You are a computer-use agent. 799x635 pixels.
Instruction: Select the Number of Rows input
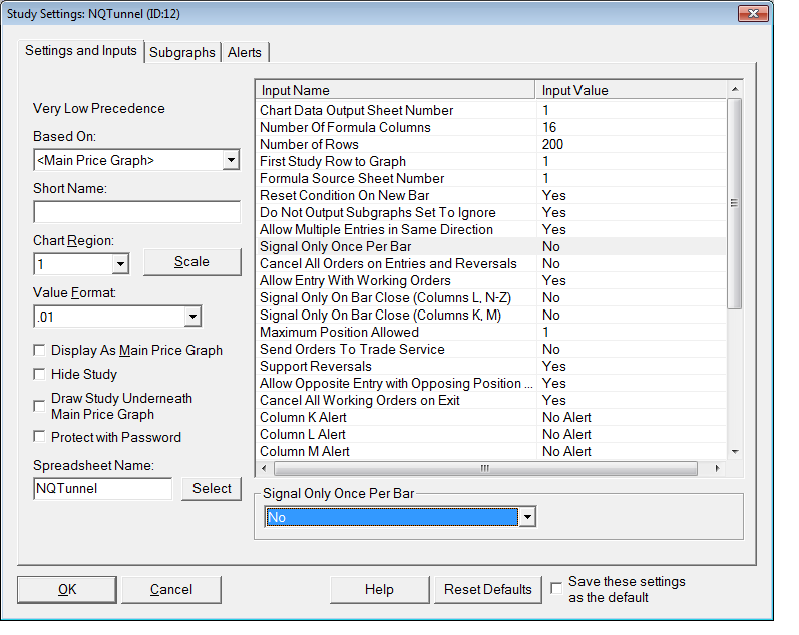[x=492, y=144]
